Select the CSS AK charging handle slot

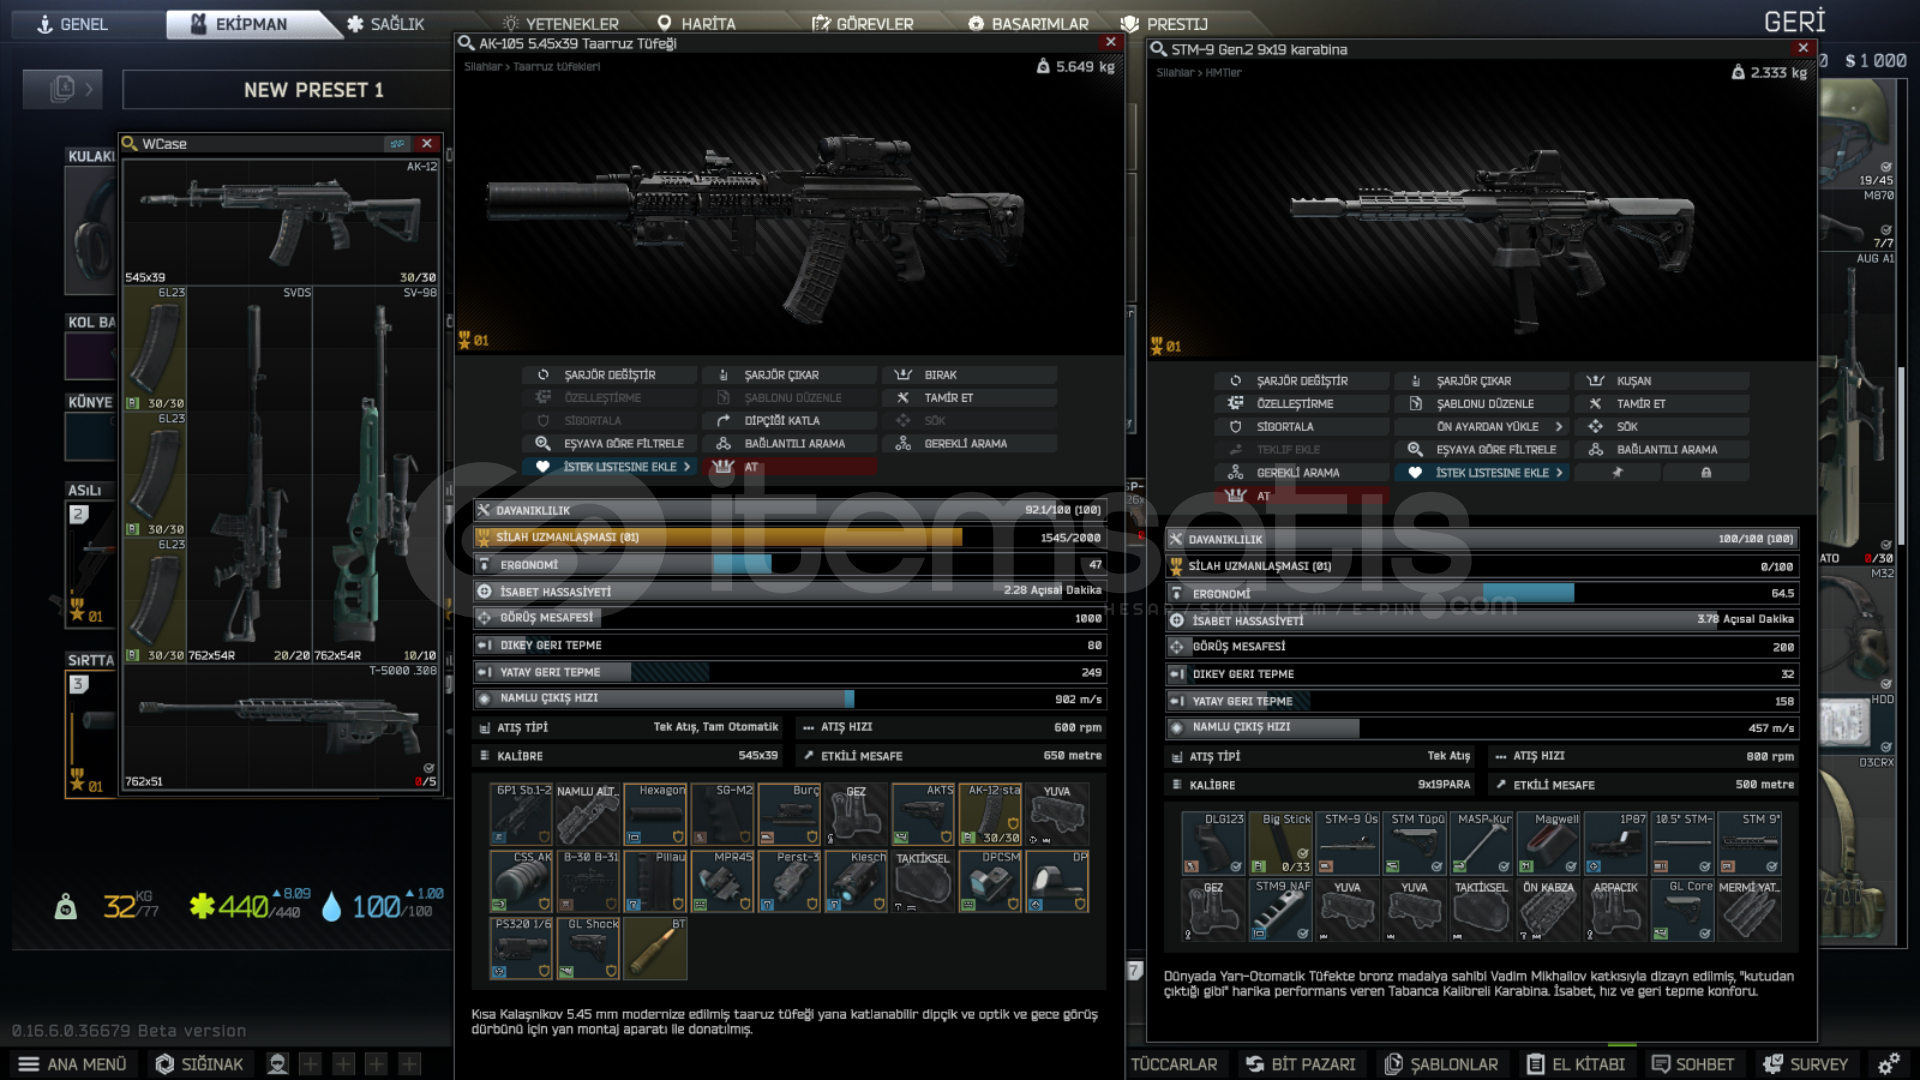[x=522, y=881]
